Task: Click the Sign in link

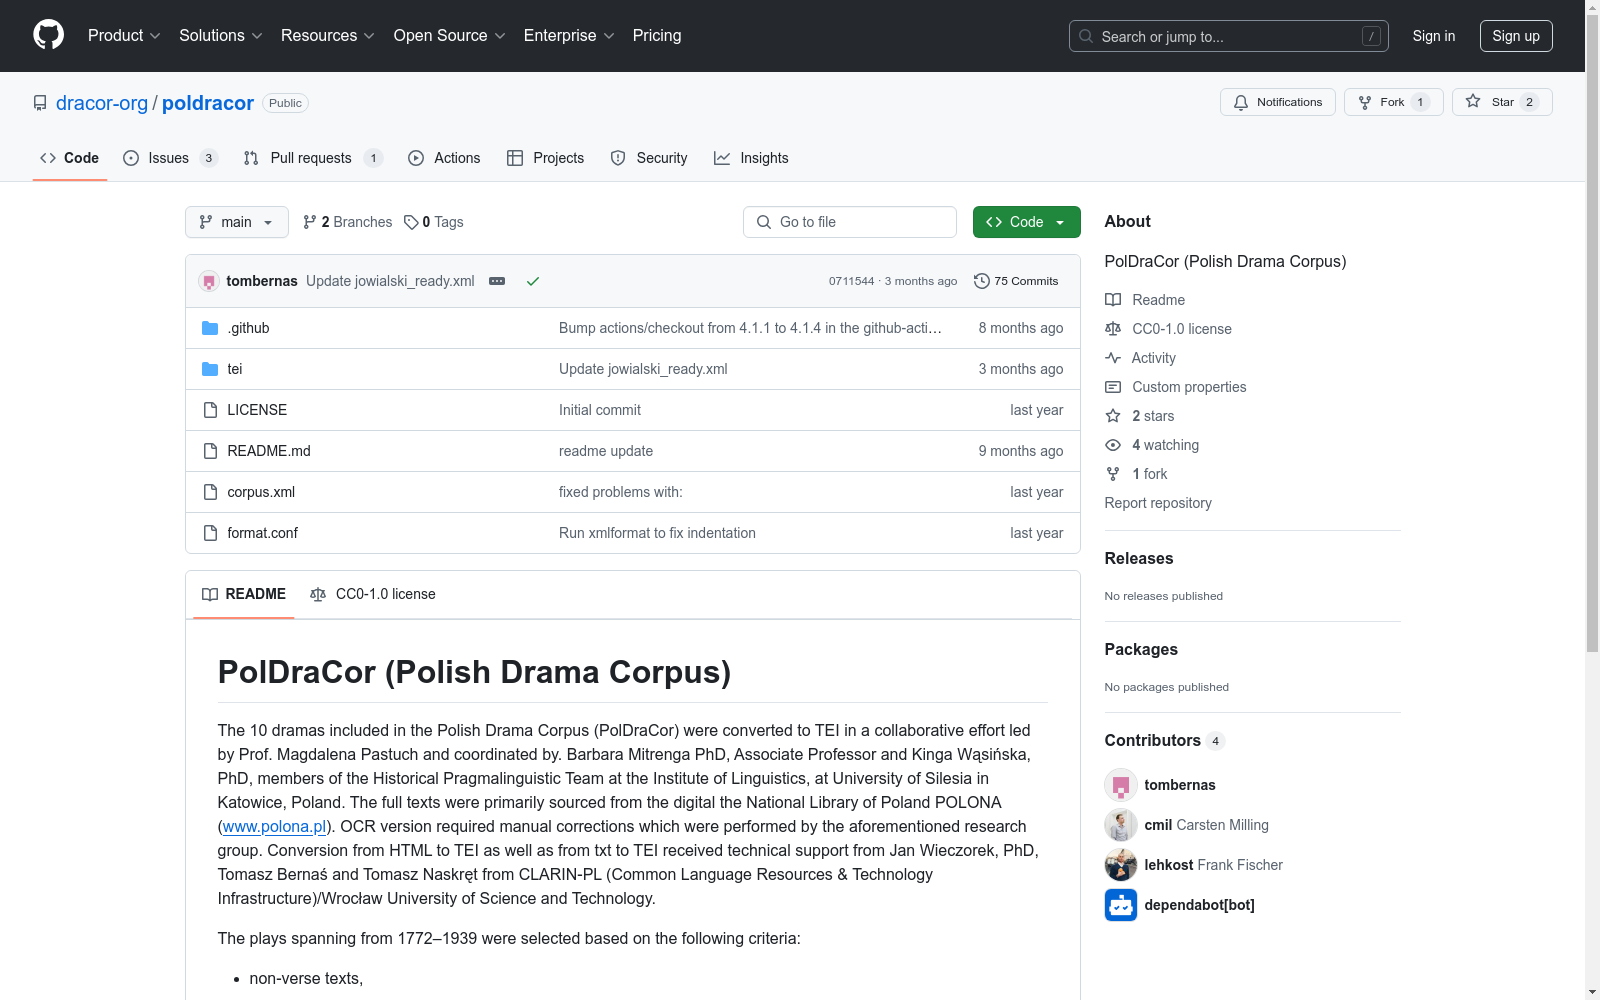Action: click(1434, 36)
